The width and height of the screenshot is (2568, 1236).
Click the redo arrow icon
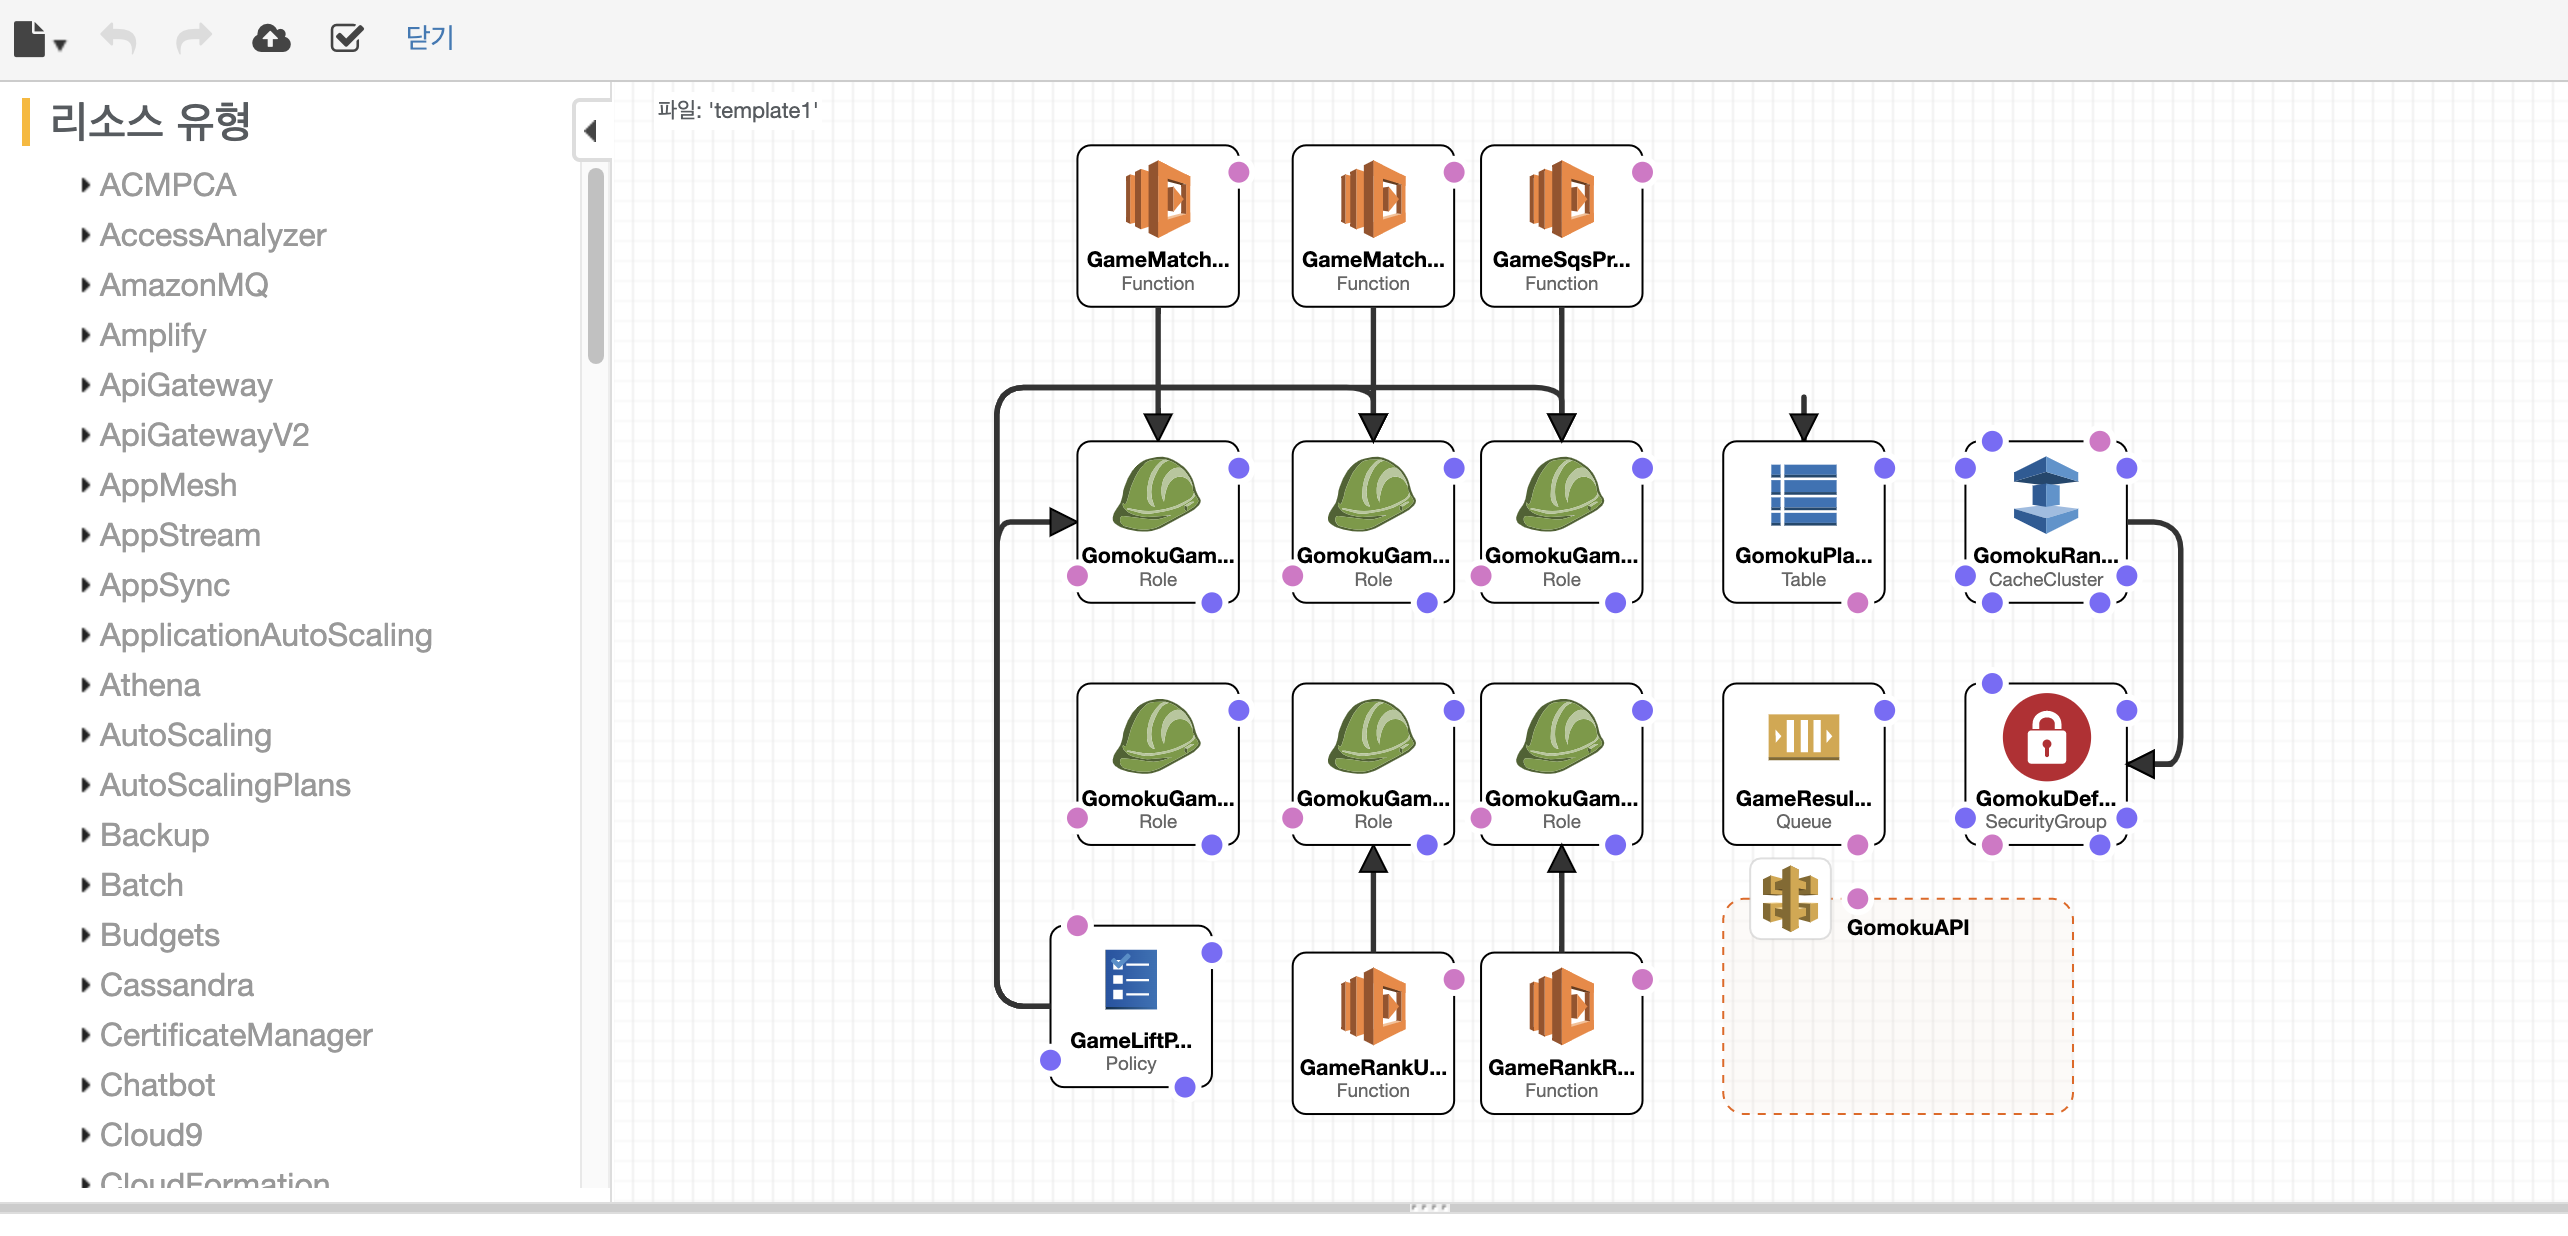(194, 39)
